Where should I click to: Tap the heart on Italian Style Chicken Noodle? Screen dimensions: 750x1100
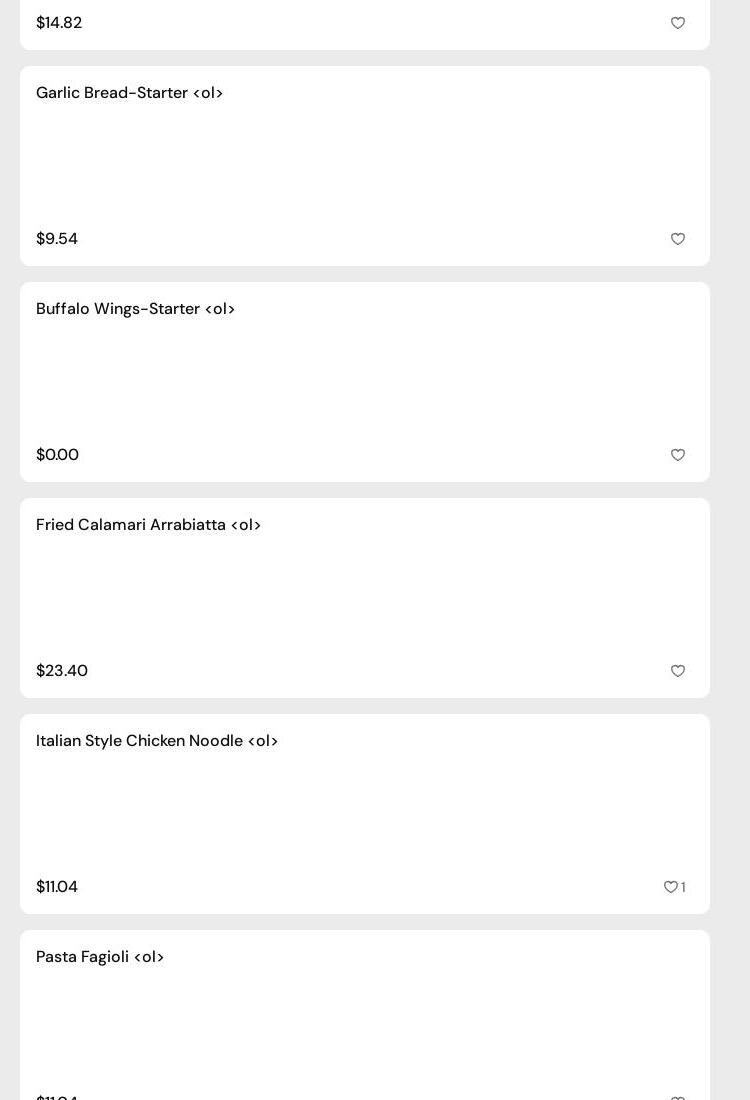(x=670, y=887)
